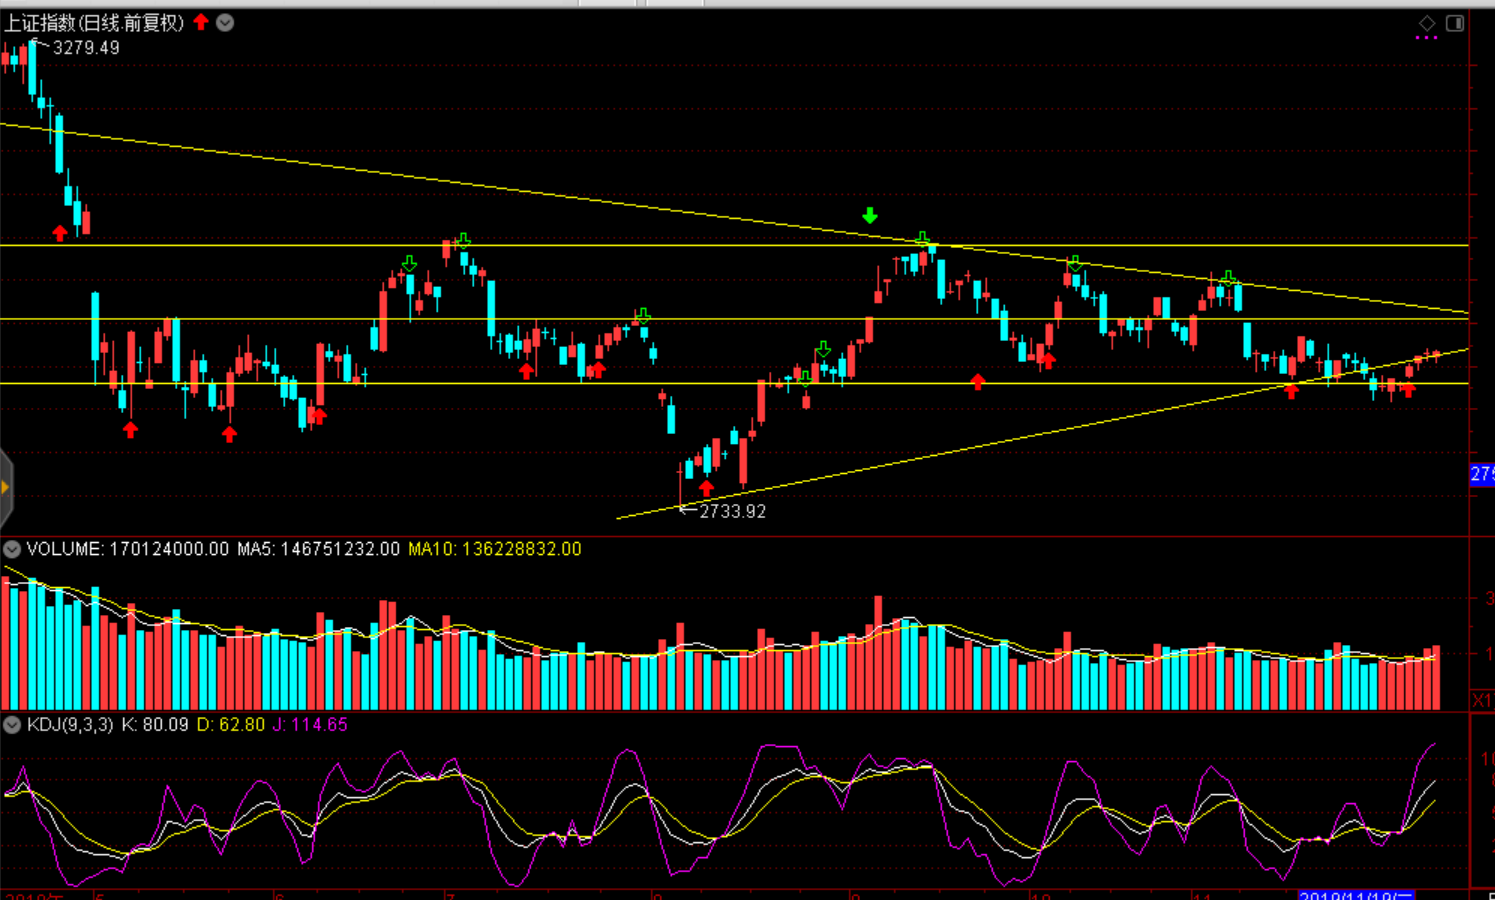1495x900 pixels.
Task: Open the dropdown next to 上证指数 title
Action: pos(225,22)
